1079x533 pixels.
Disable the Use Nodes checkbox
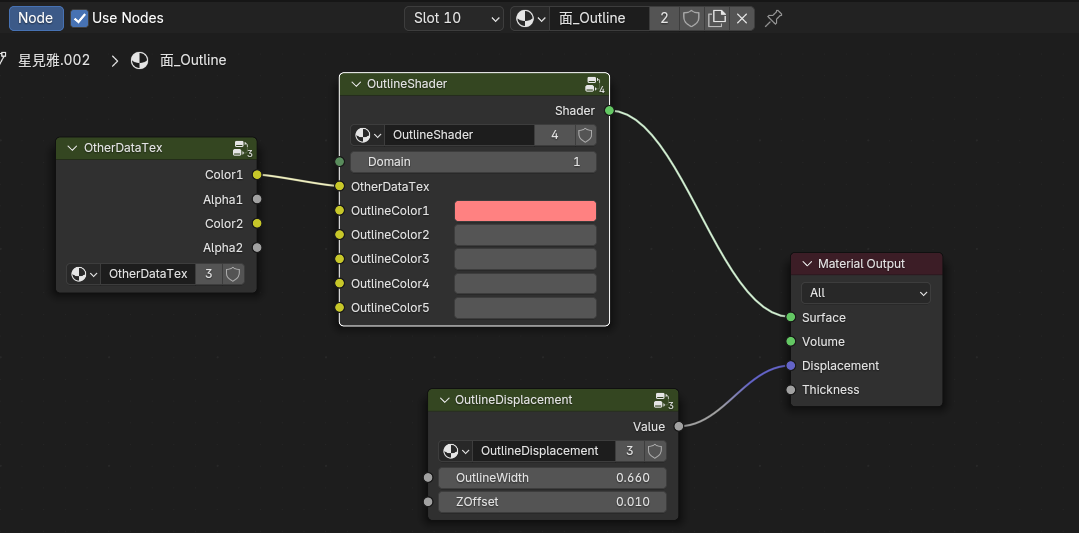tap(80, 18)
